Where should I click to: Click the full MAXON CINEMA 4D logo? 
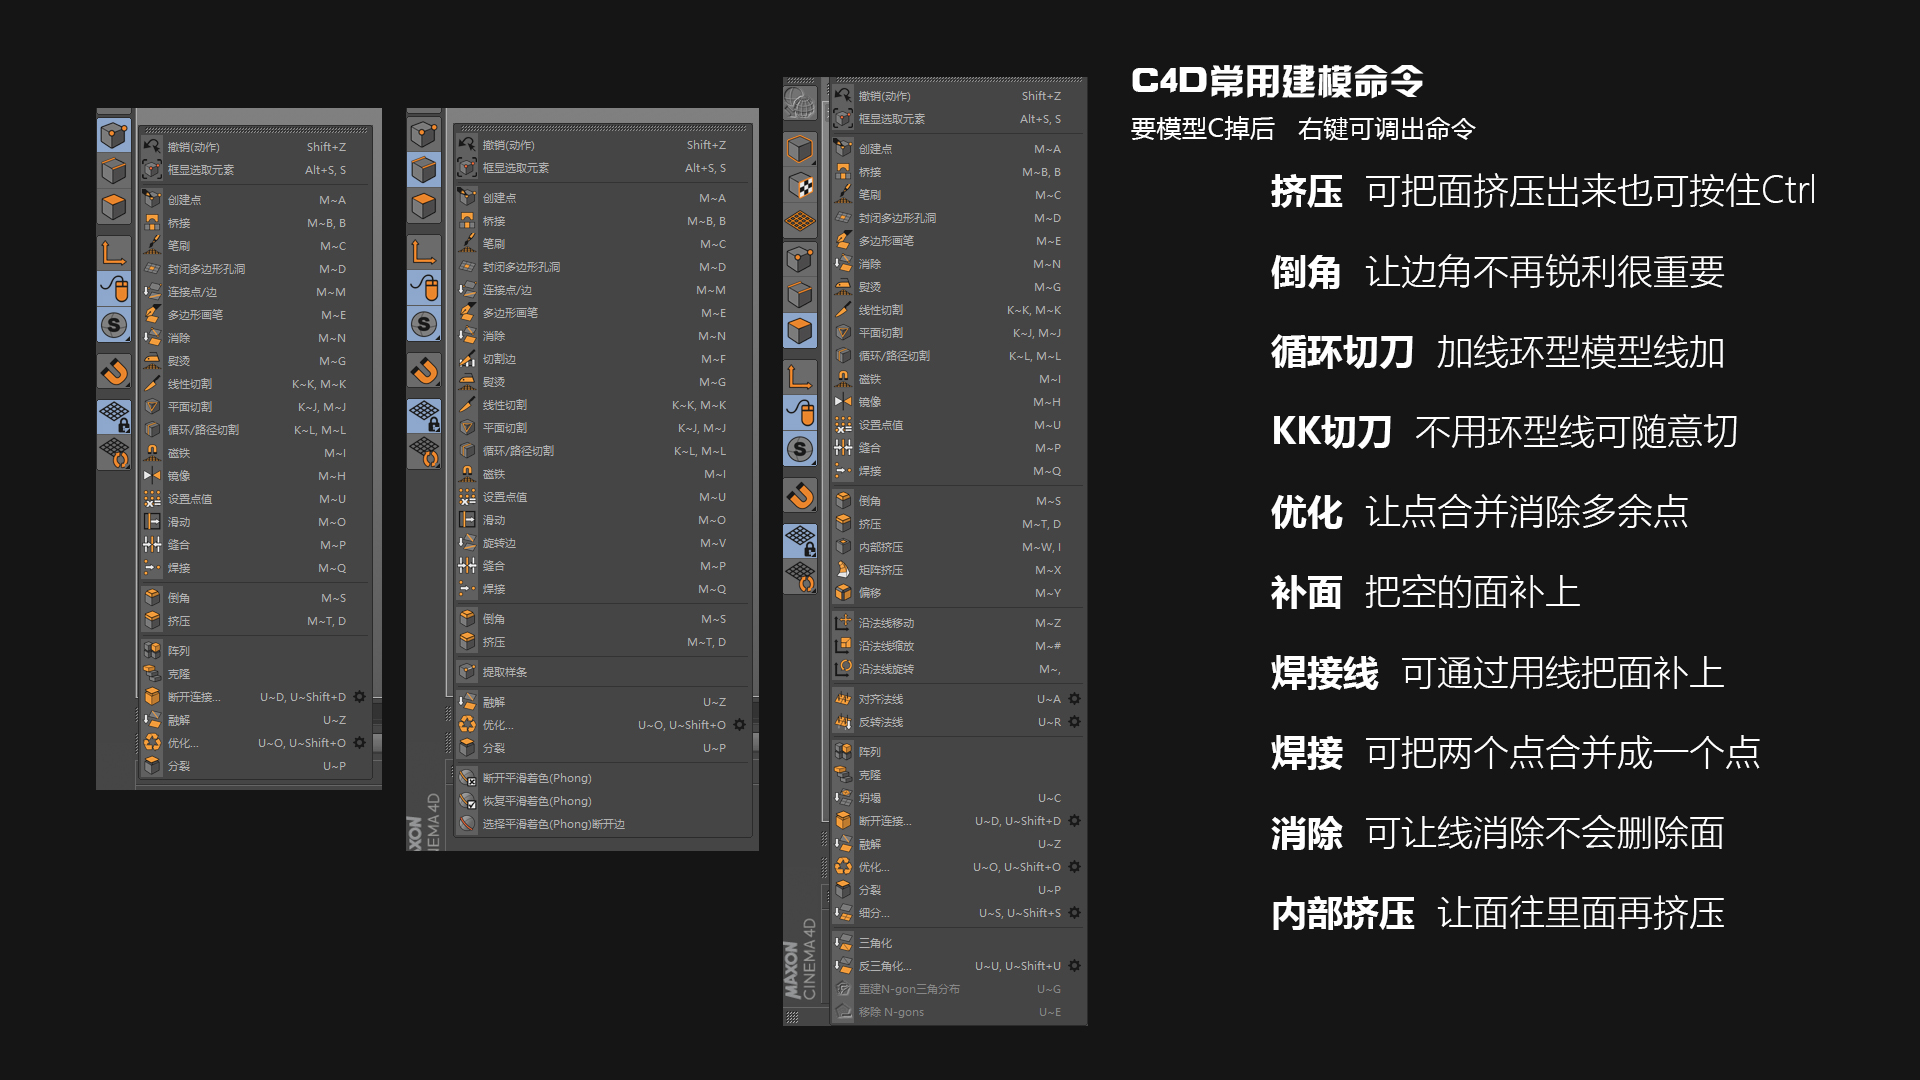[800, 960]
